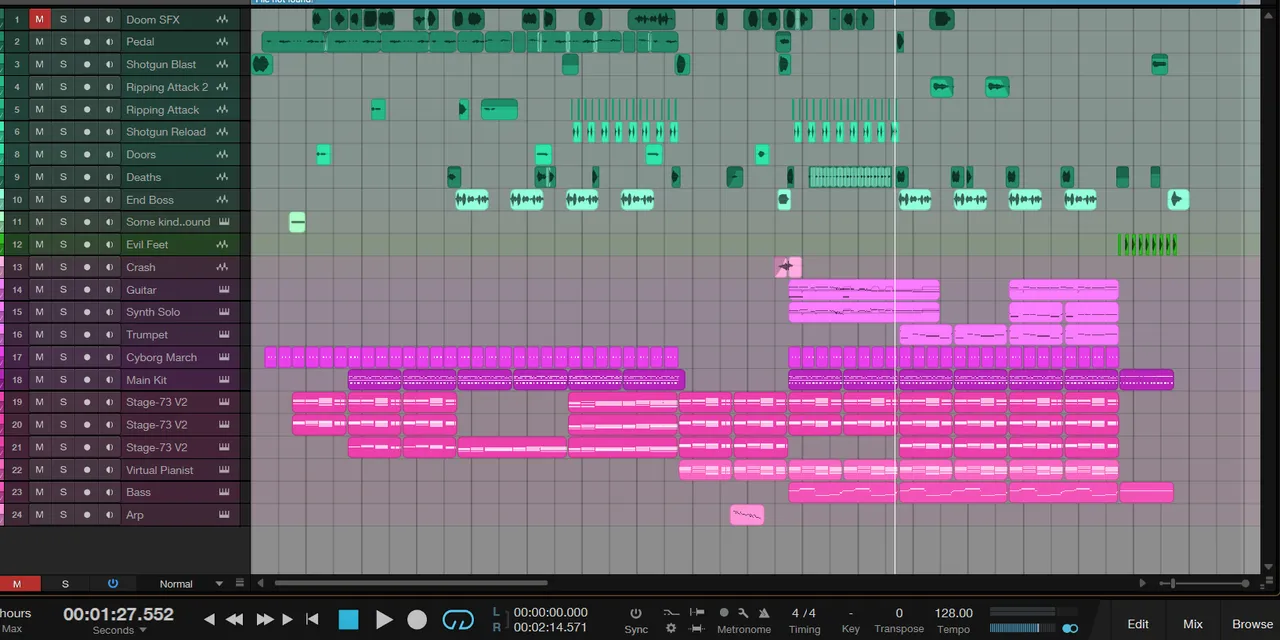Screen dimensions: 1280x640
Task: Toggle monitor on the Bass track
Action: (110, 492)
